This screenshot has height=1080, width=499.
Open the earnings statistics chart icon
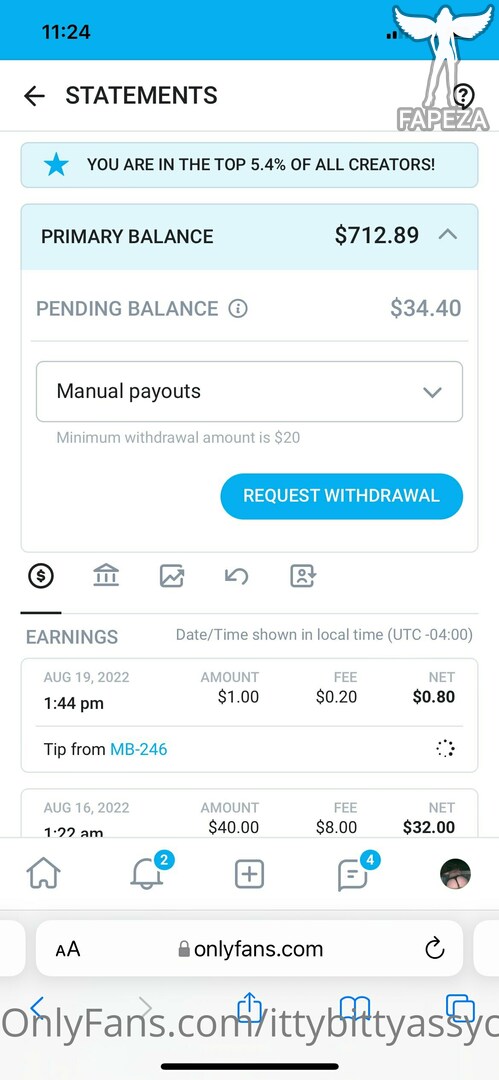click(172, 575)
